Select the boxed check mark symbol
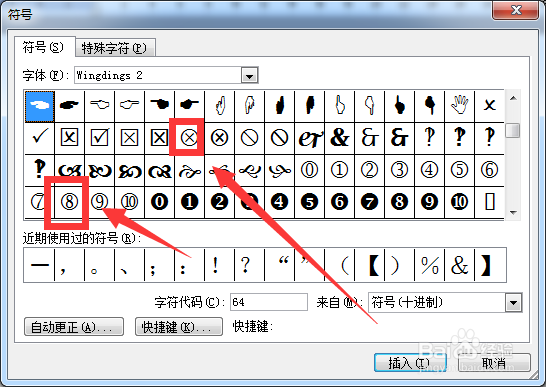Screen dimensions: 546x387 click(100, 138)
